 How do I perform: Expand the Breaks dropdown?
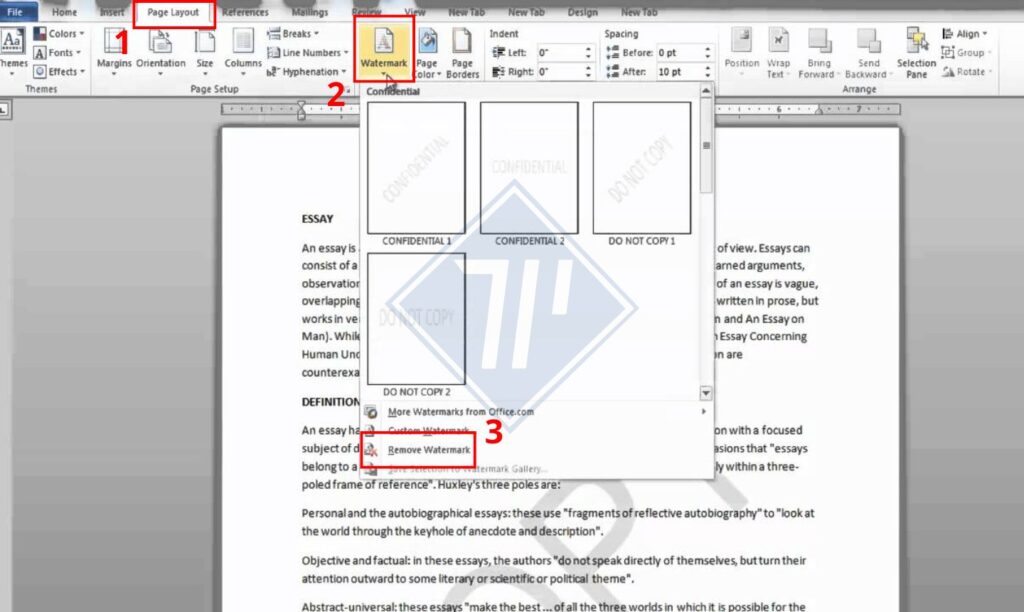(293, 33)
